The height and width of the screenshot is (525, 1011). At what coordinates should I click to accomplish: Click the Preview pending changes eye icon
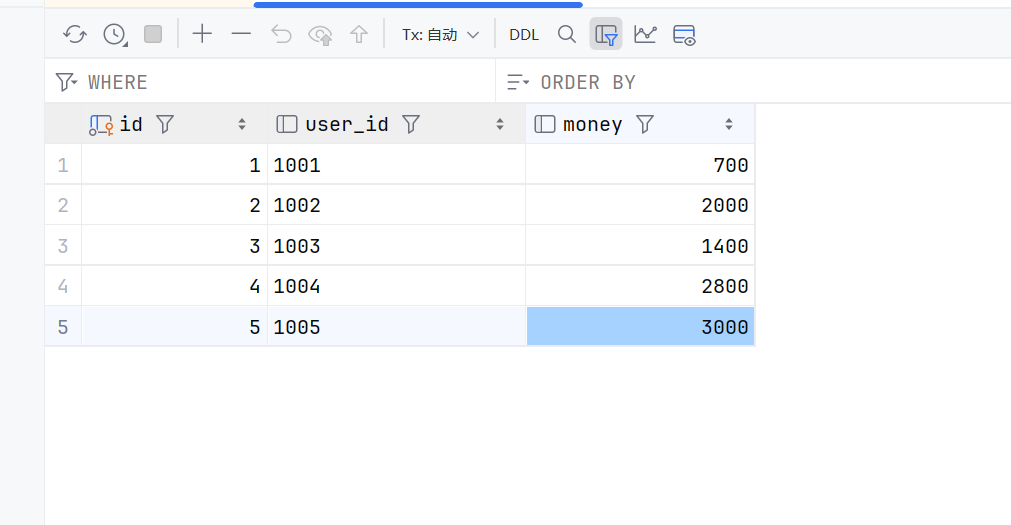pos(320,34)
